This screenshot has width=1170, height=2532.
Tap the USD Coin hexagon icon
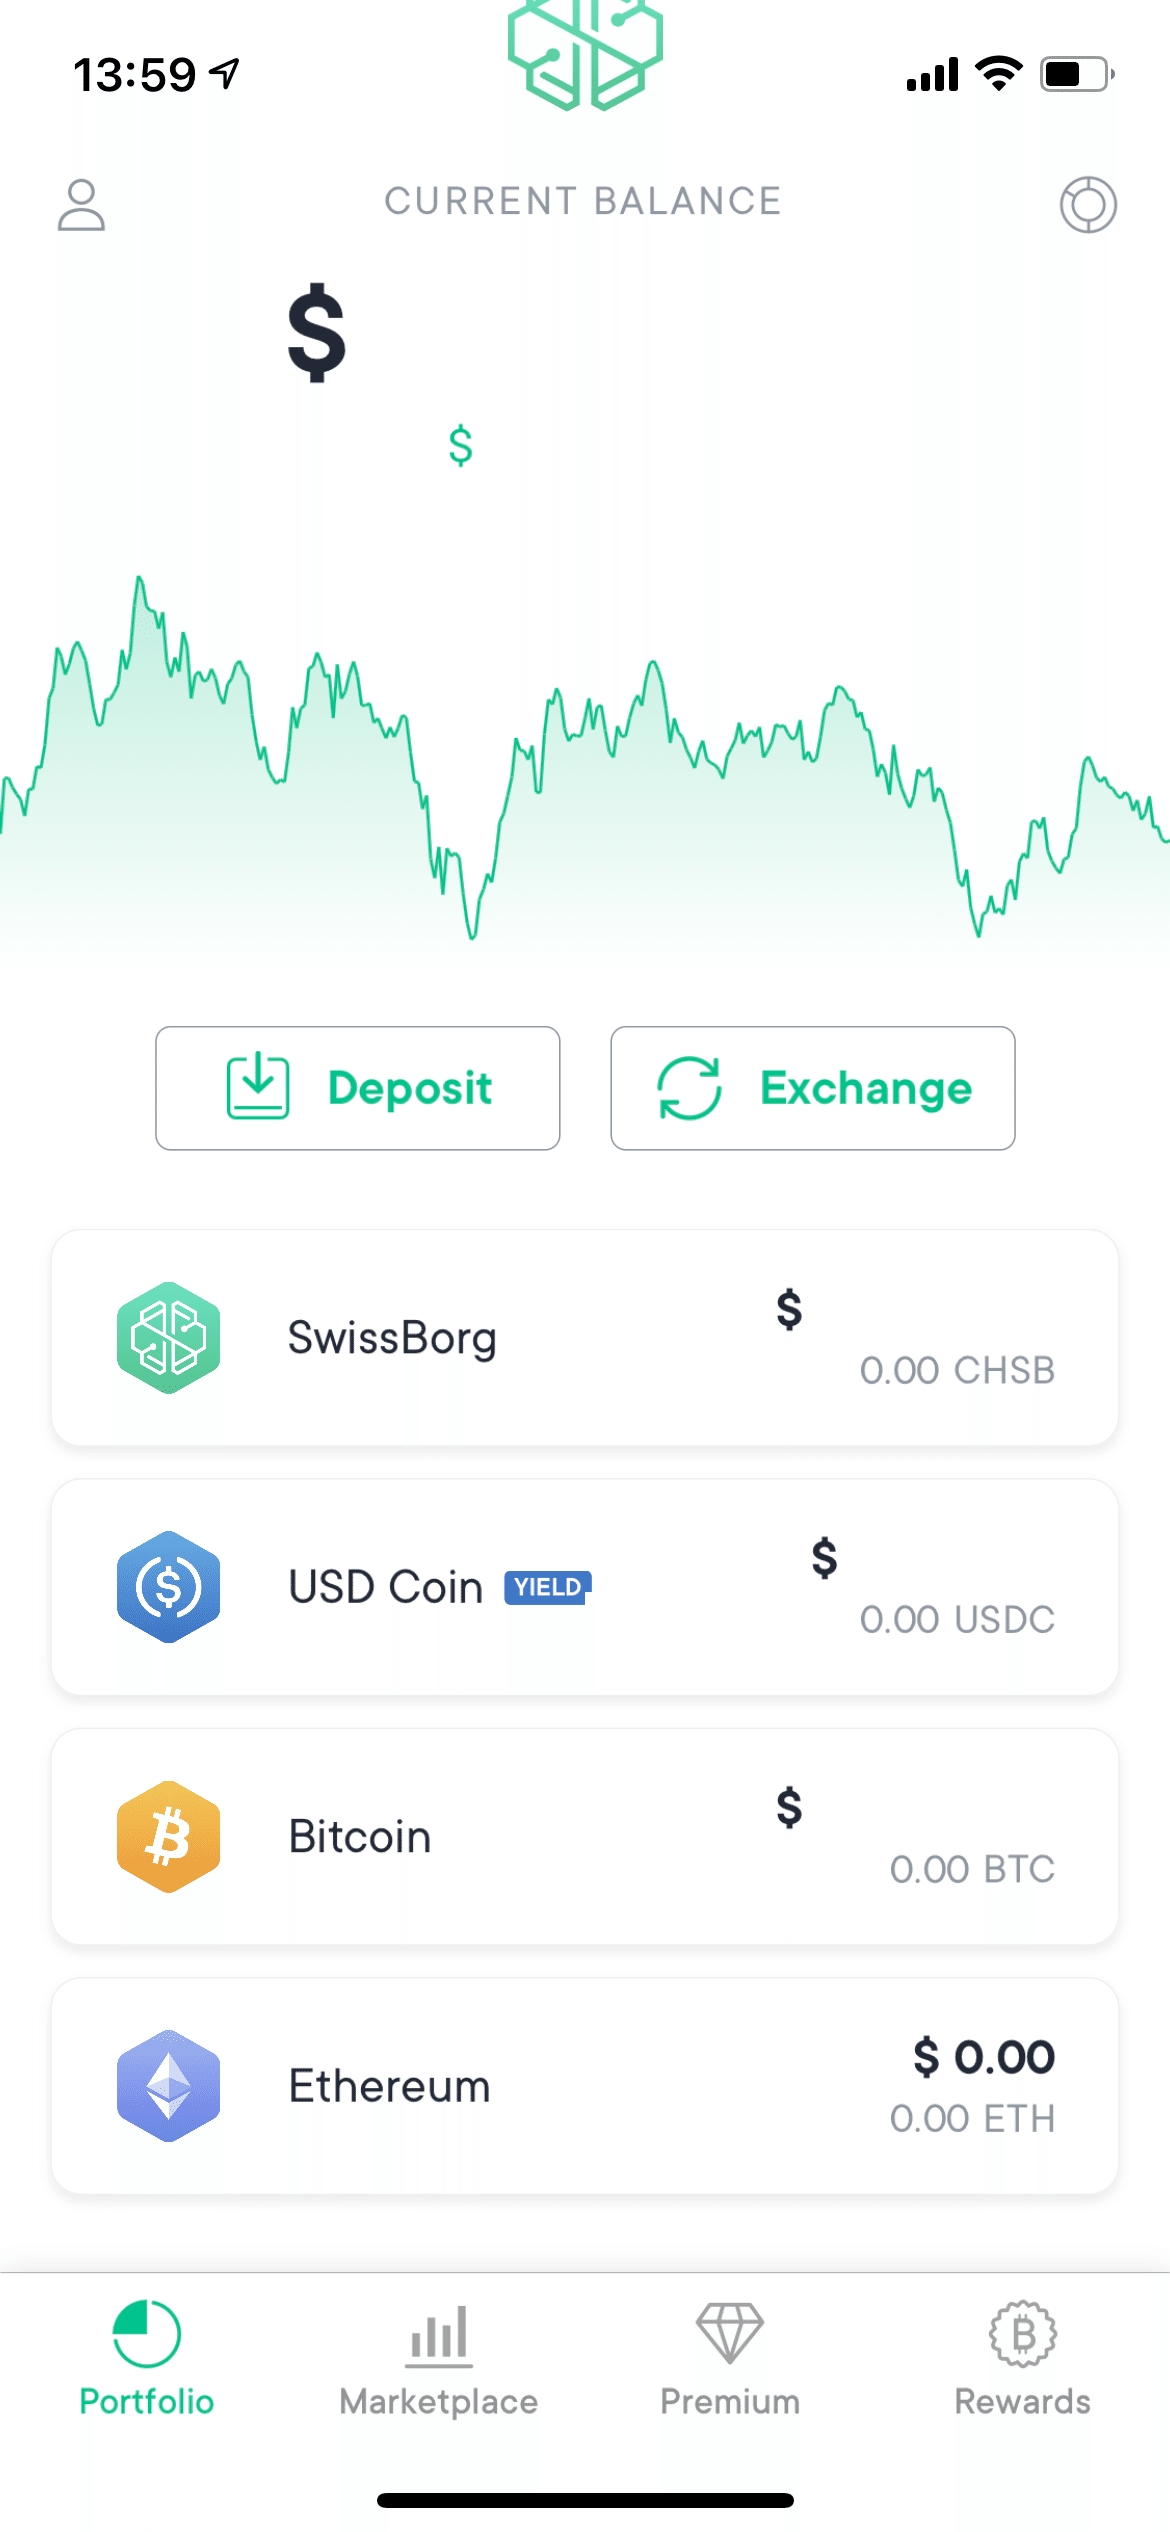[168, 1587]
